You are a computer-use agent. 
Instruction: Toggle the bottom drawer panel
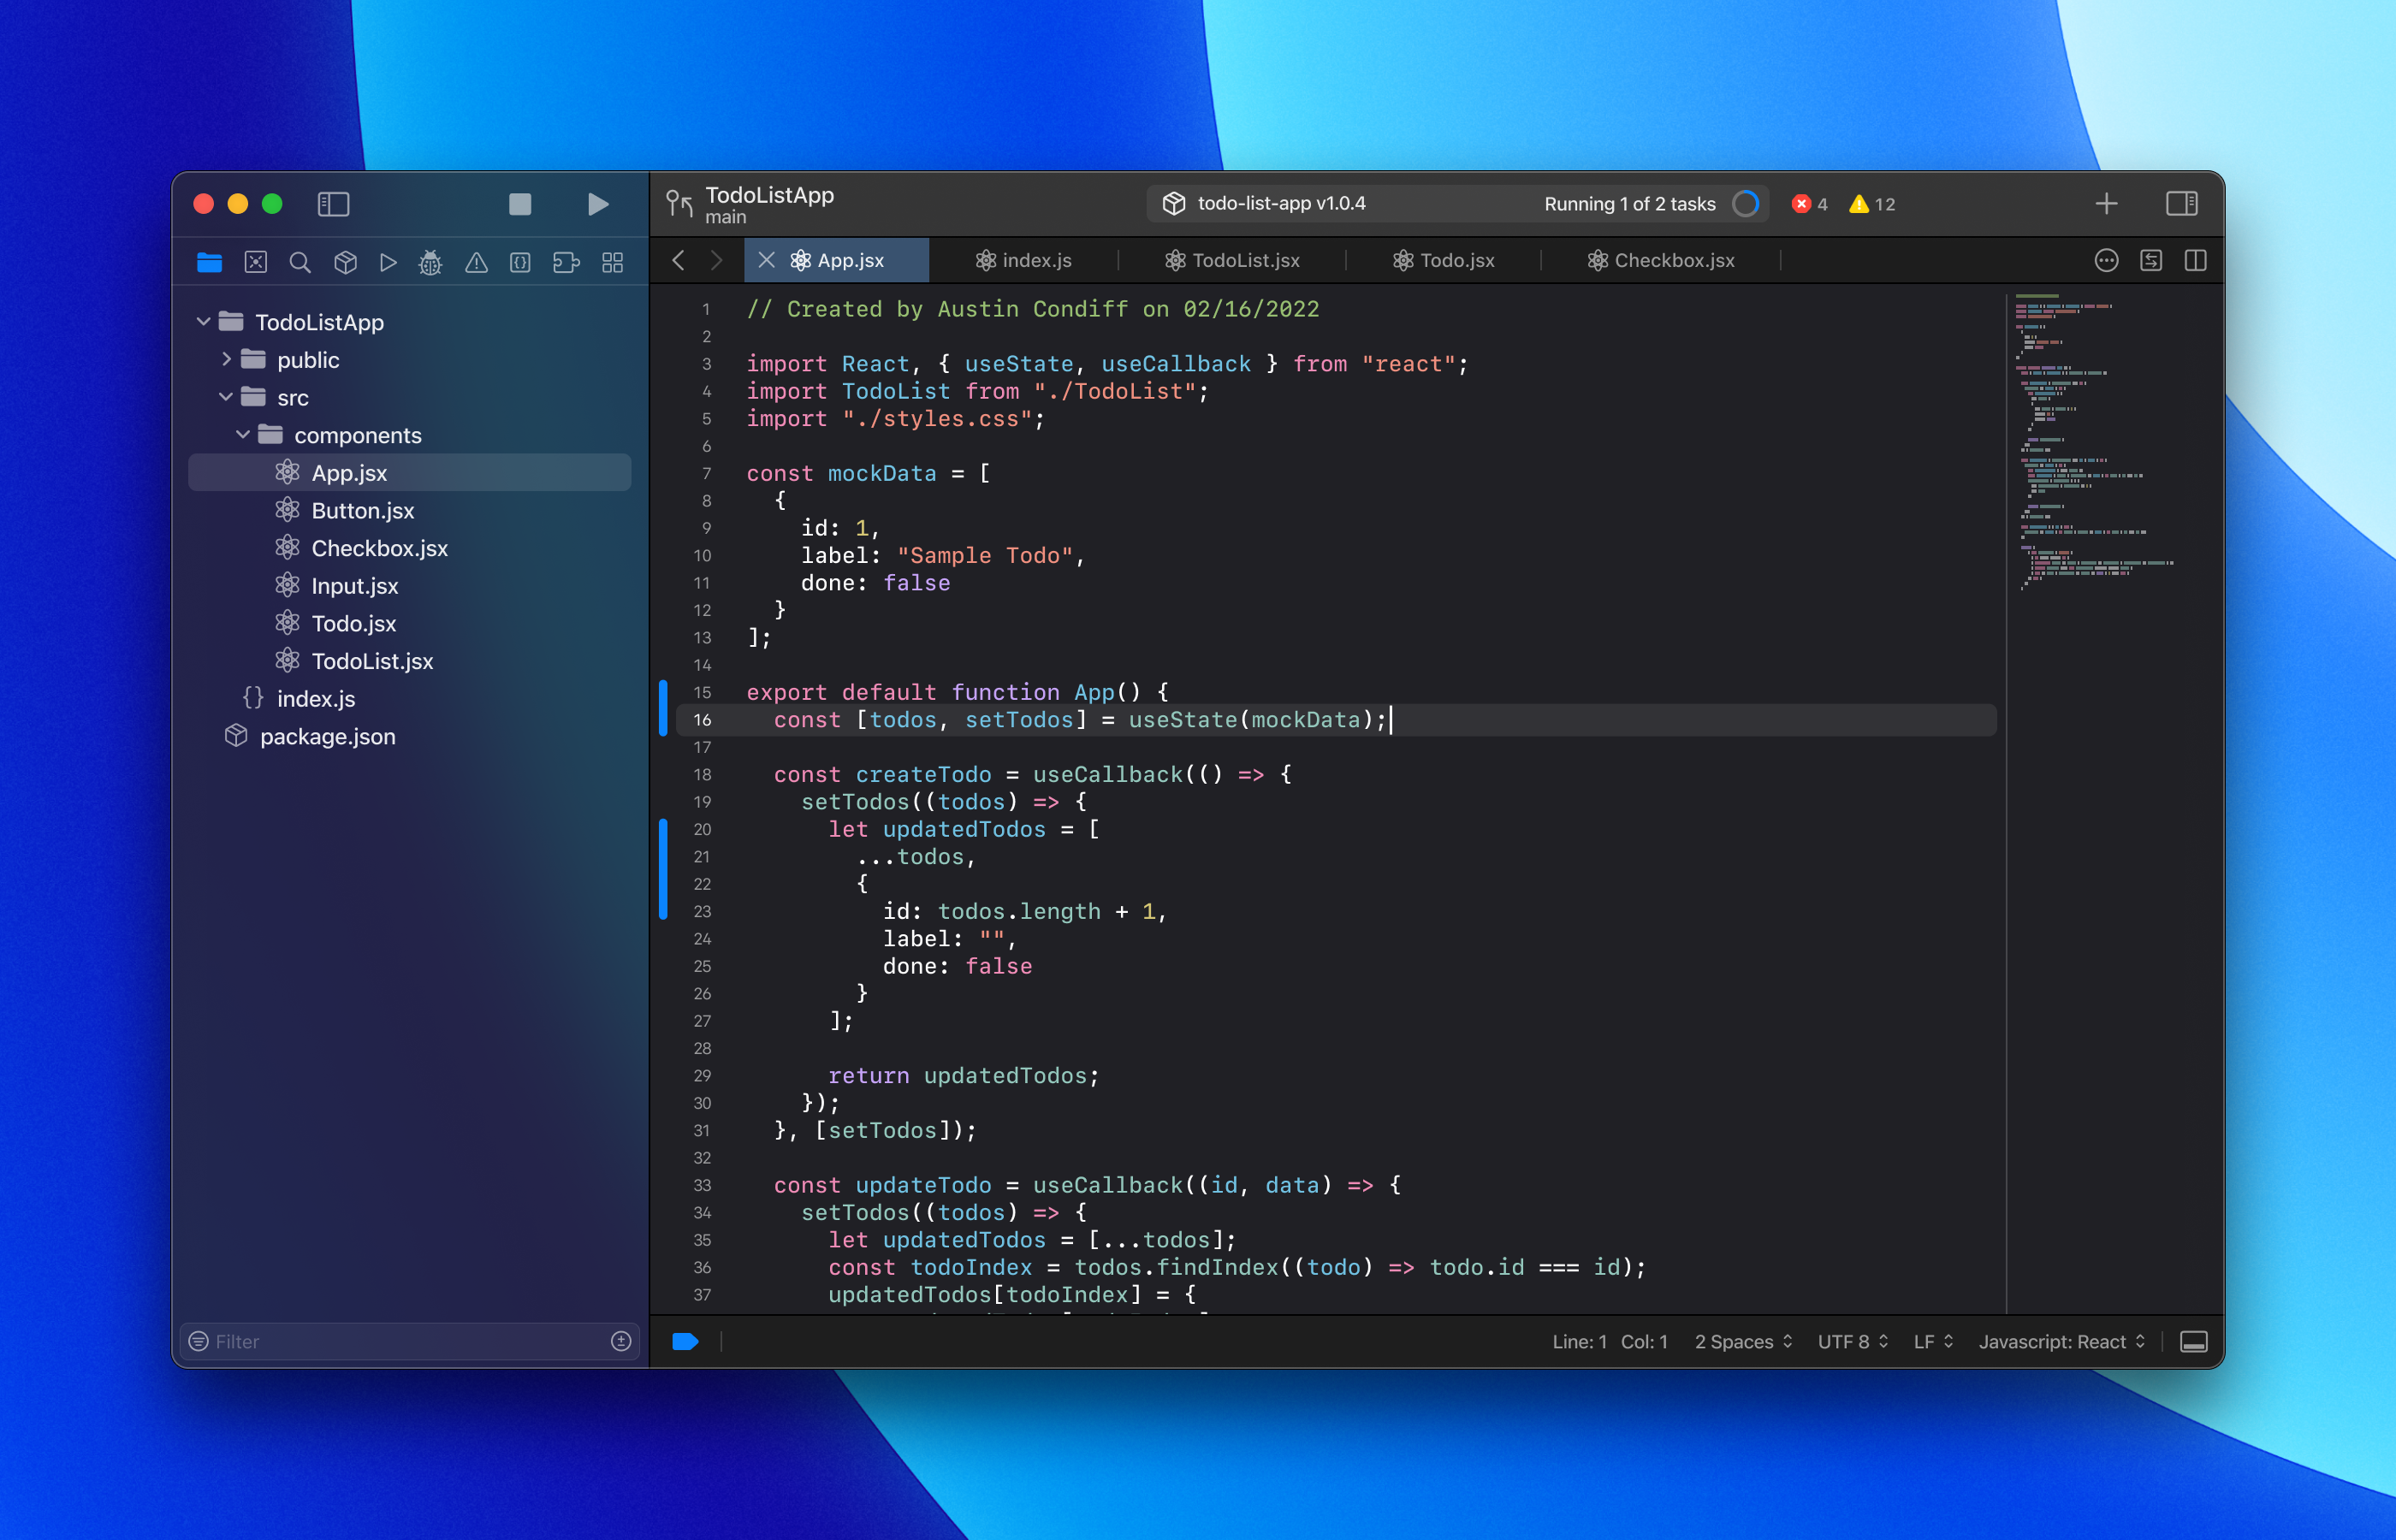(x=2193, y=1342)
